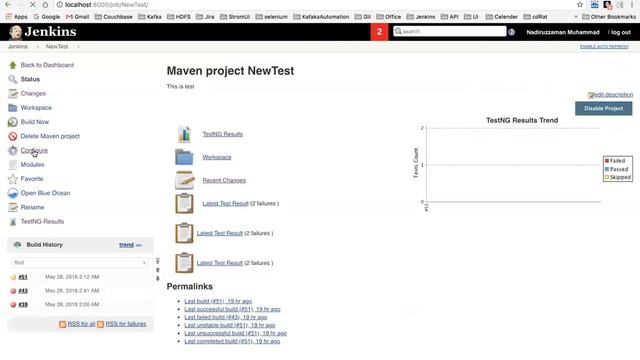
Task: Click the search help question mark icon
Action: pos(511,32)
